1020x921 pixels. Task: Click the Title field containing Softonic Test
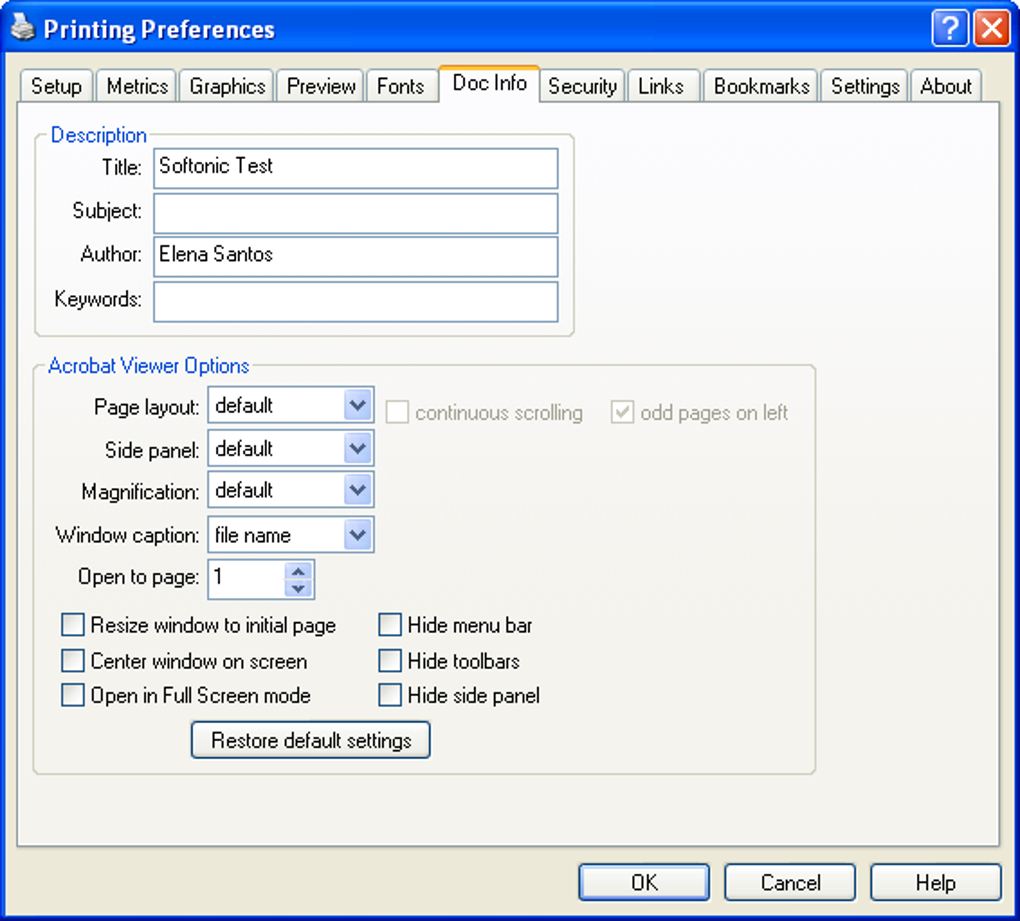(356, 168)
